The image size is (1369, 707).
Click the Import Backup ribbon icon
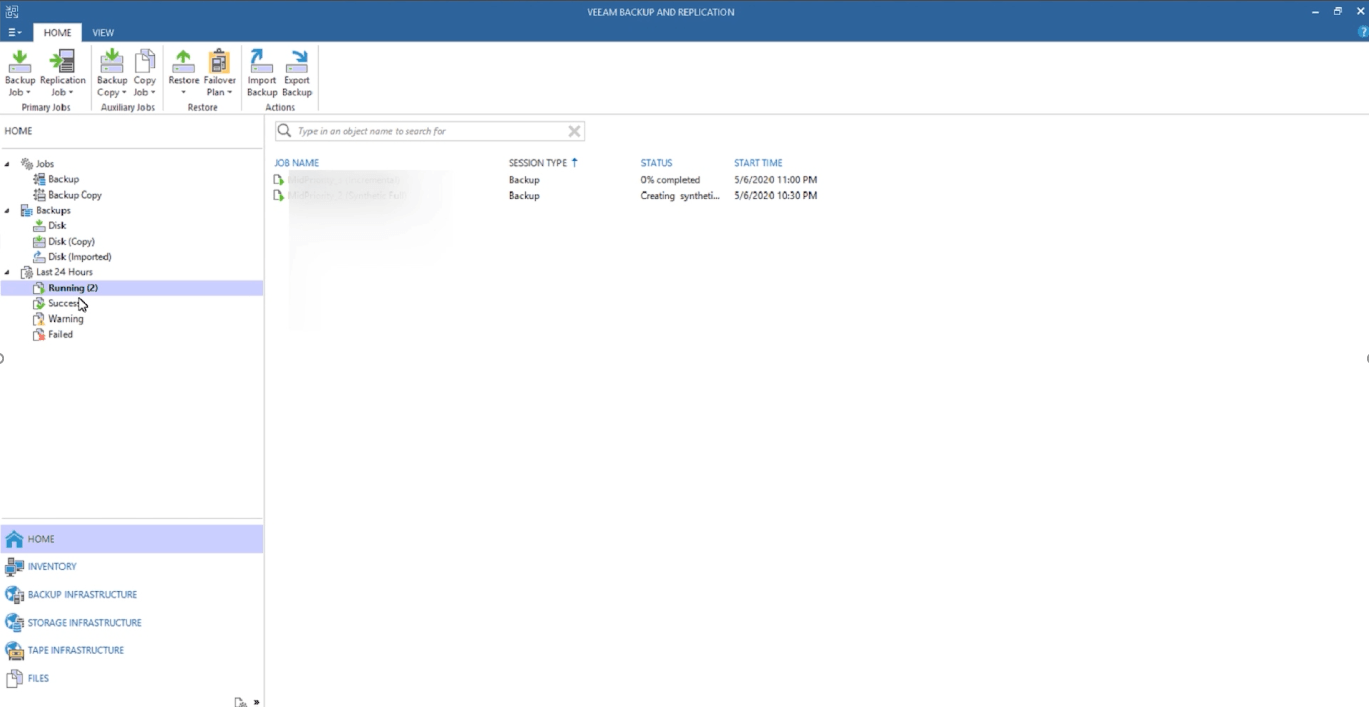click(262, 73)
